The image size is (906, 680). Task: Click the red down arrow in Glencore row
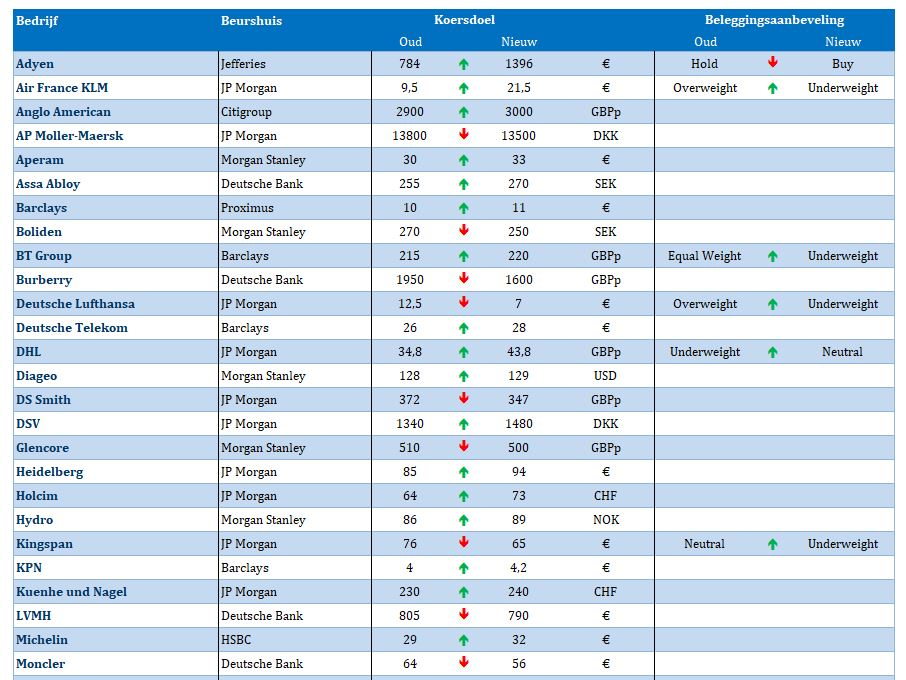pos(463,446)
